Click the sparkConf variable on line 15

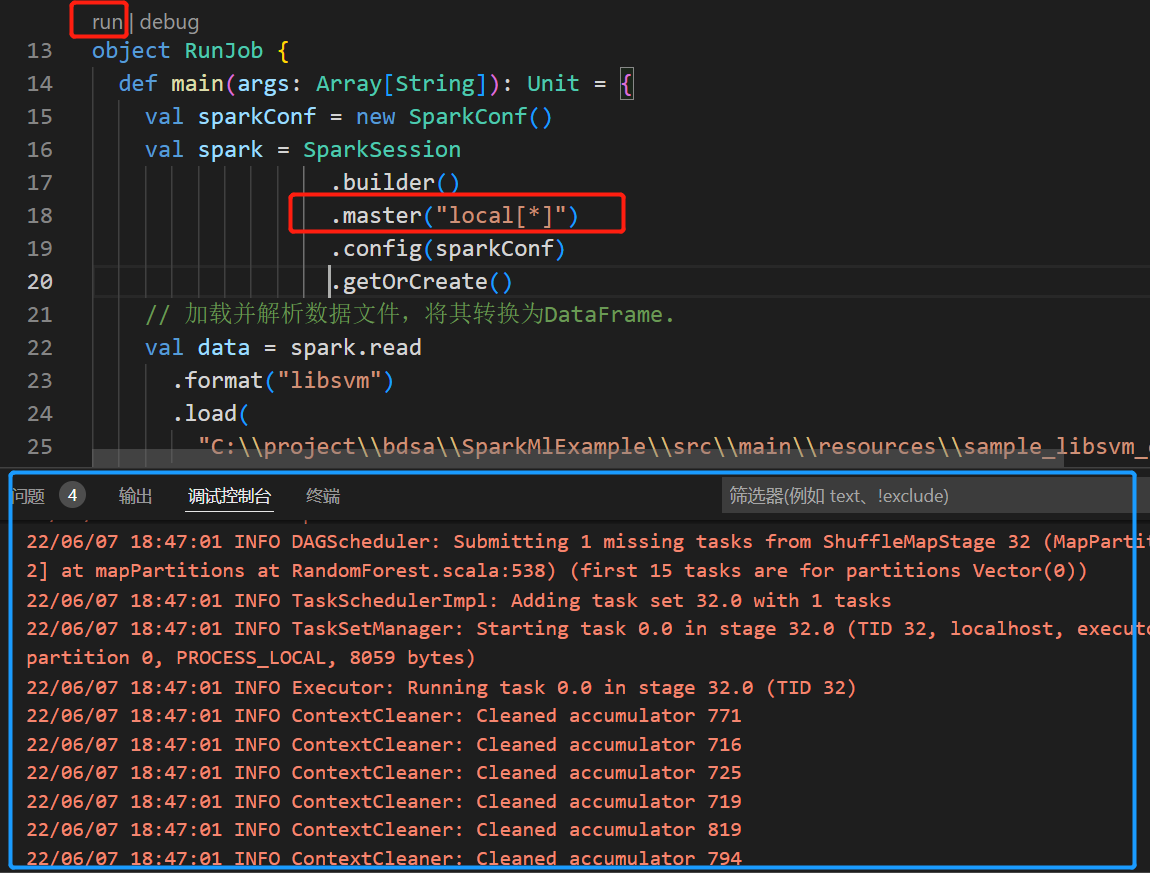(x=256, y=116)
